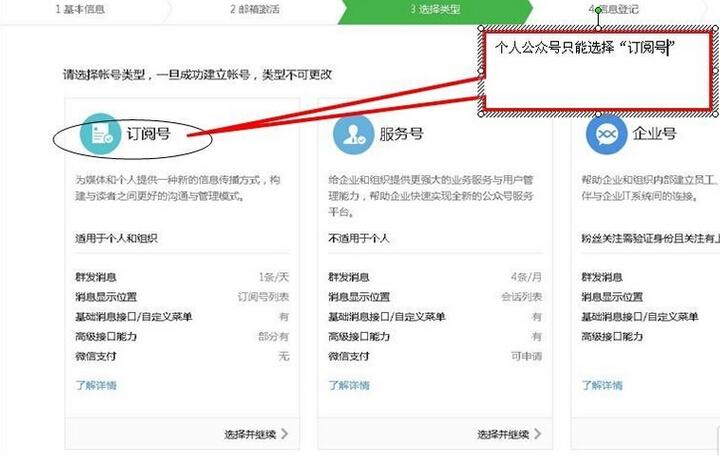Click the green rotation handle on text box

(x=598, y=10)
